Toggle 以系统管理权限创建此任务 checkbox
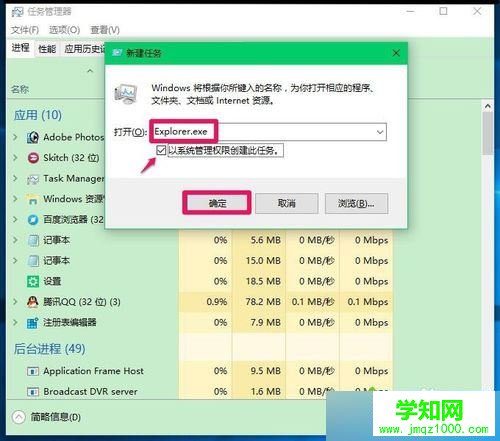Screen dimensions: 500x441 [x=161, y=150]
